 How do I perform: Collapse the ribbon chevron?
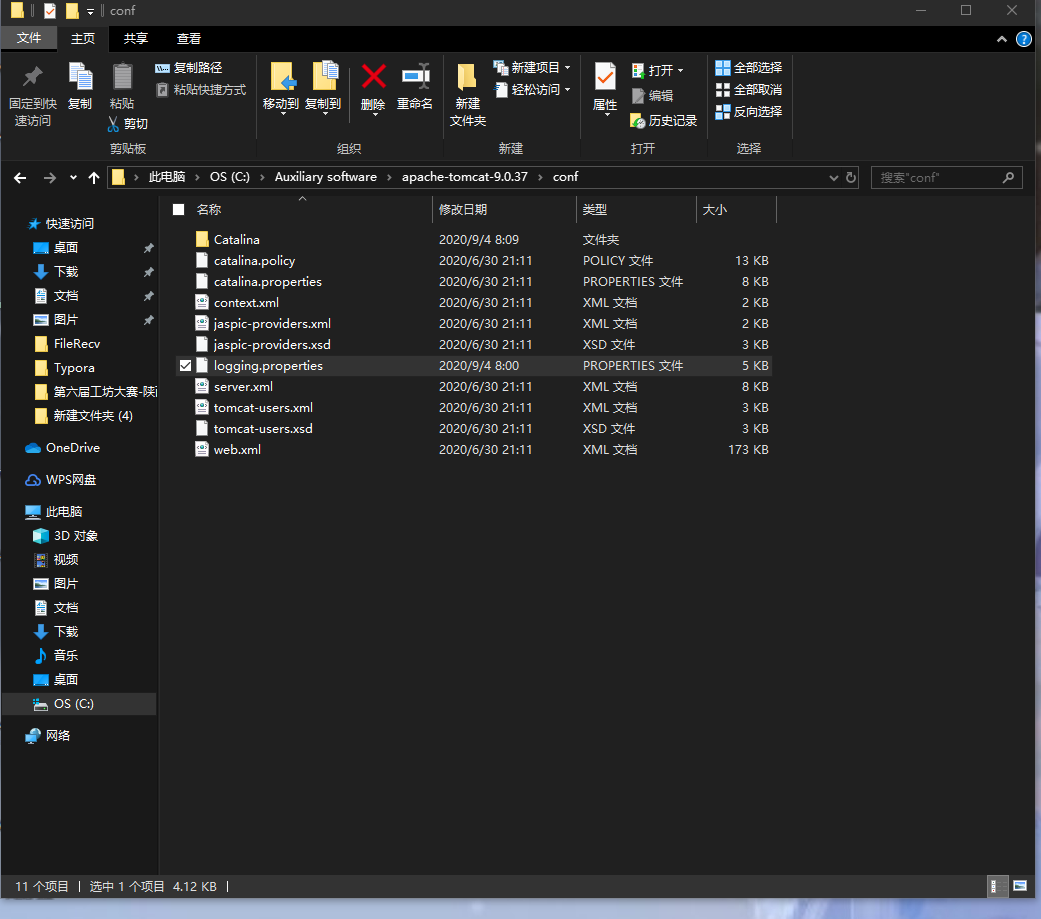pyautogui.click(x=1002, y=39)
